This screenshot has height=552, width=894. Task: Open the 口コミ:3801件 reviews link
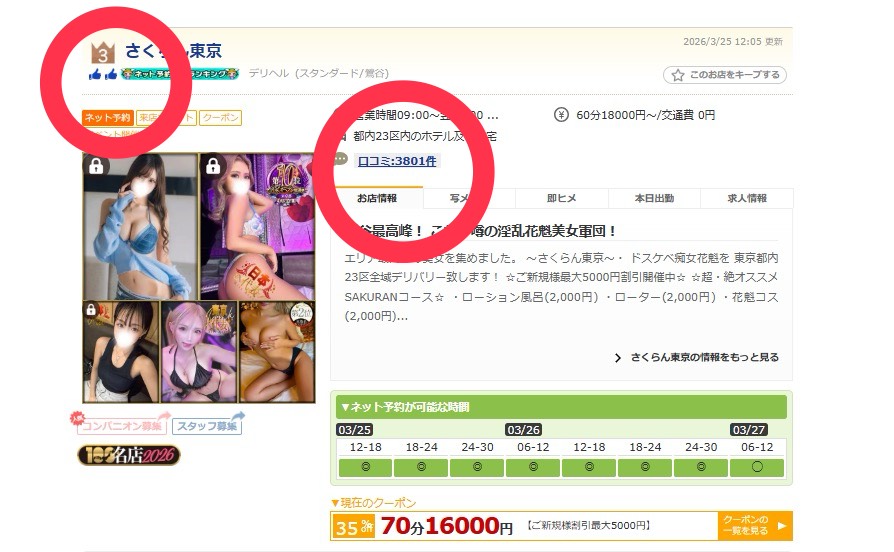tap(397, 160)
